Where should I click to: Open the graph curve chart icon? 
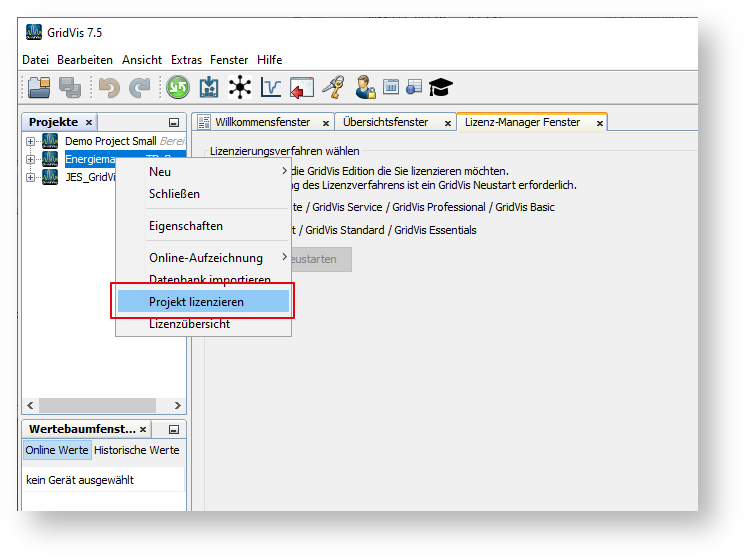tap(271, 88)
